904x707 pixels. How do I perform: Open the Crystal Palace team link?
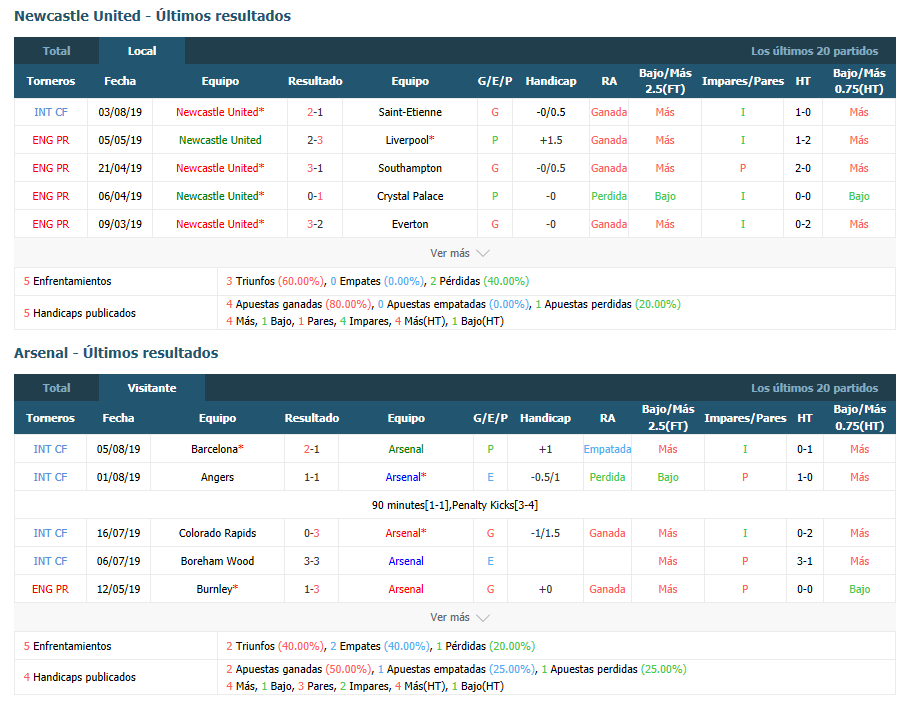click(x=410, y=196)
